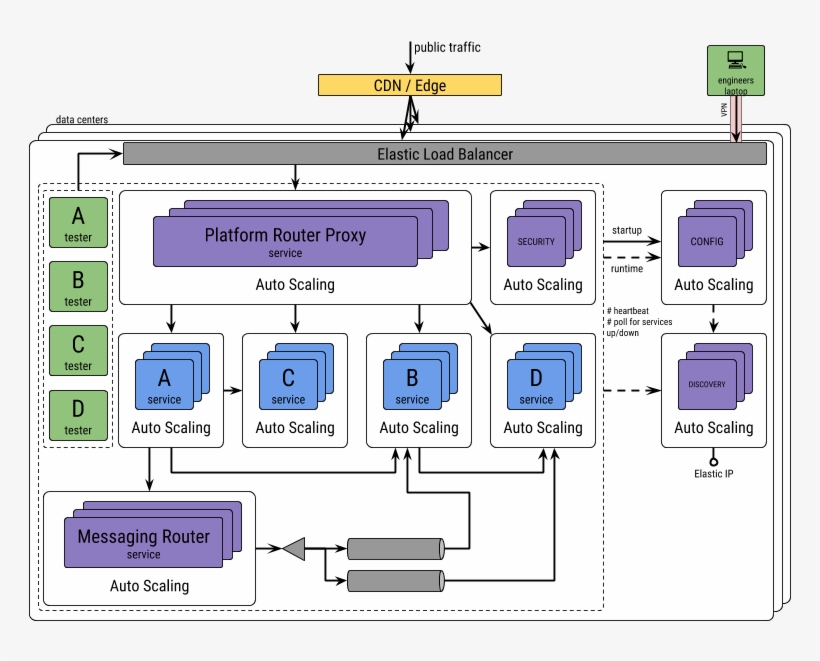Select the engineers laptop icon

coord(735,70)
